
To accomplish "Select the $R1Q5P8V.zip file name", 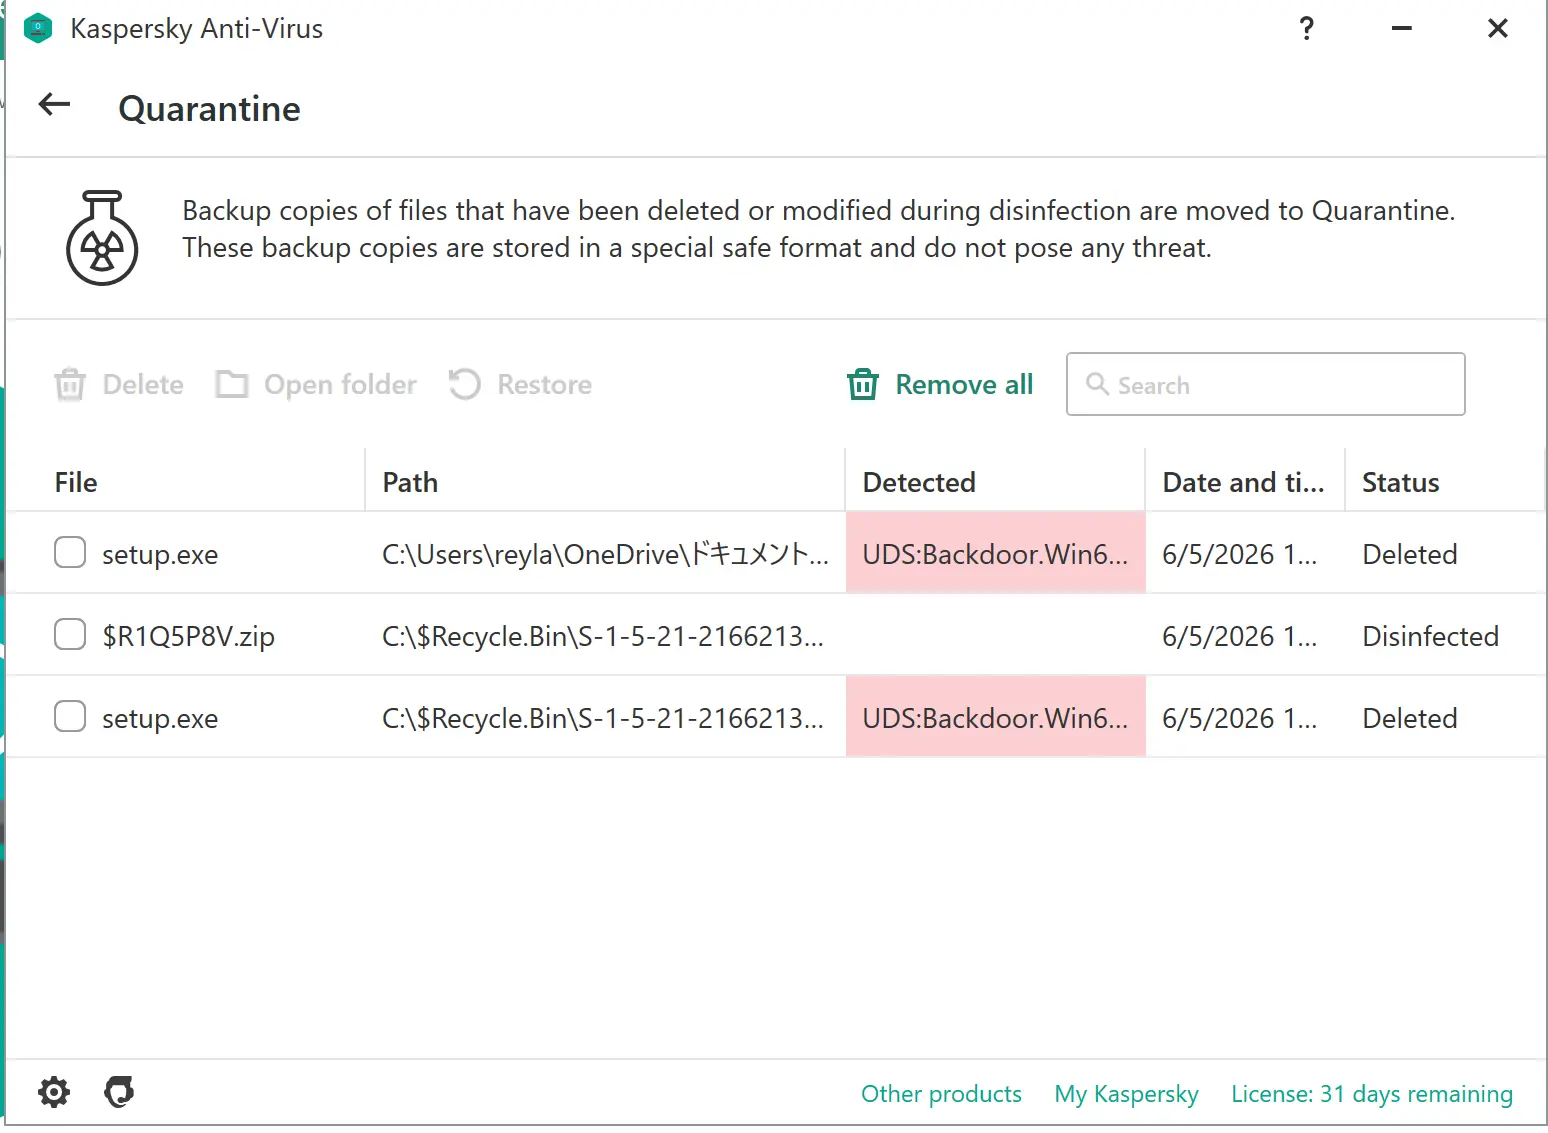I will point(188,636).
